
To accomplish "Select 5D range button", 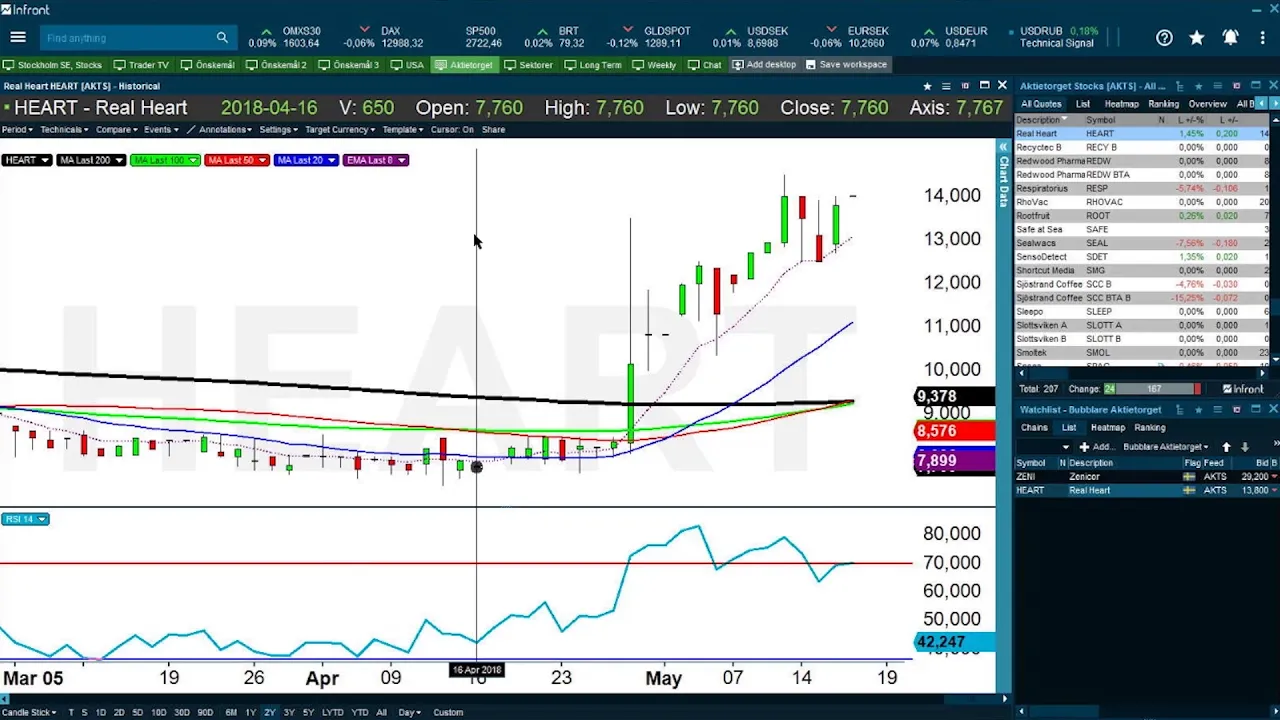I will (137, 713).
